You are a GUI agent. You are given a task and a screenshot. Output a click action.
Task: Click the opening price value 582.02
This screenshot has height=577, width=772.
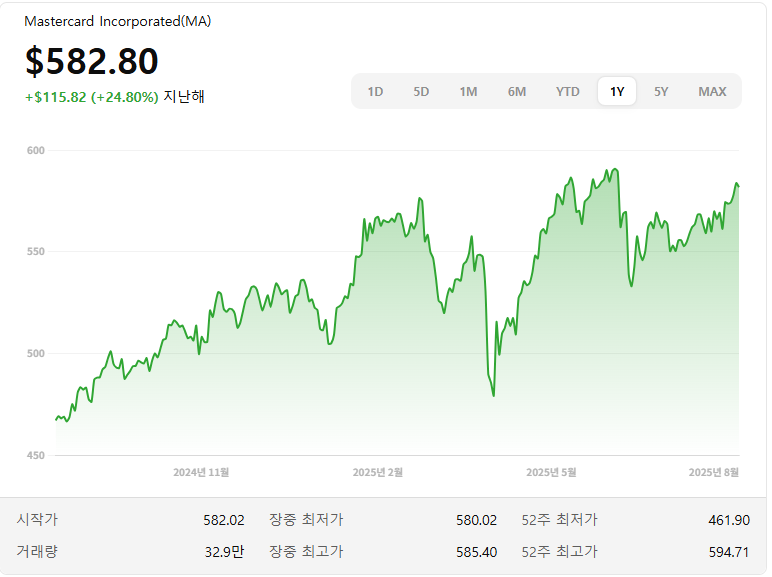coord(224,520)
